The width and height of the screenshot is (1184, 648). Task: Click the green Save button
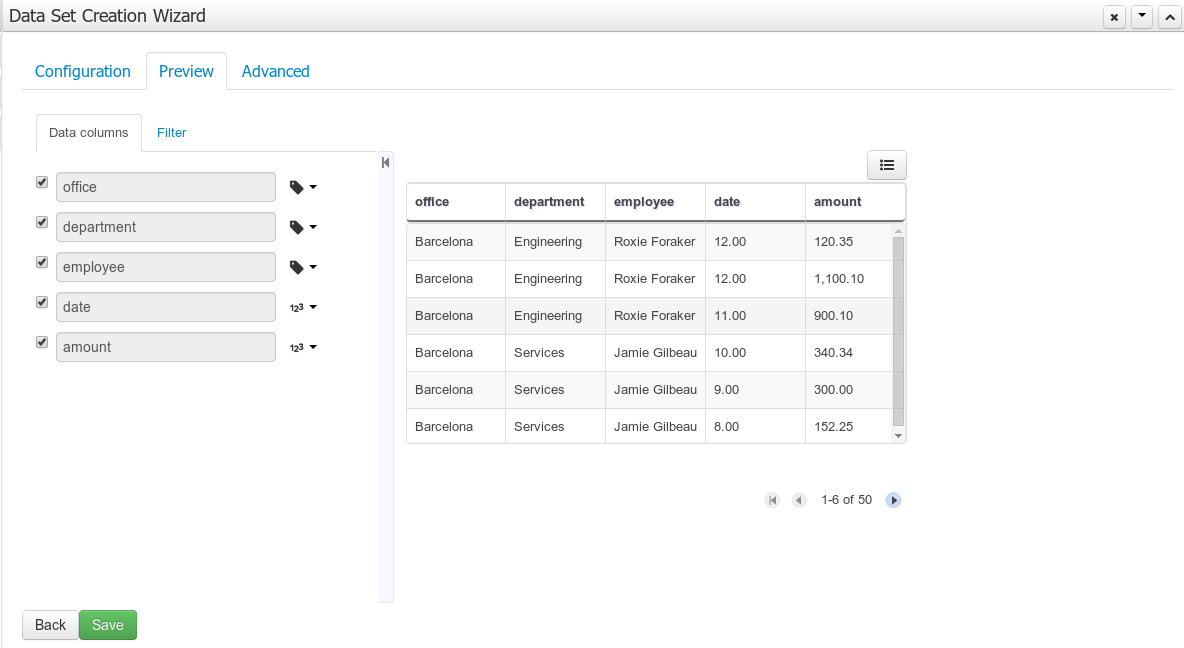point(108,625)
